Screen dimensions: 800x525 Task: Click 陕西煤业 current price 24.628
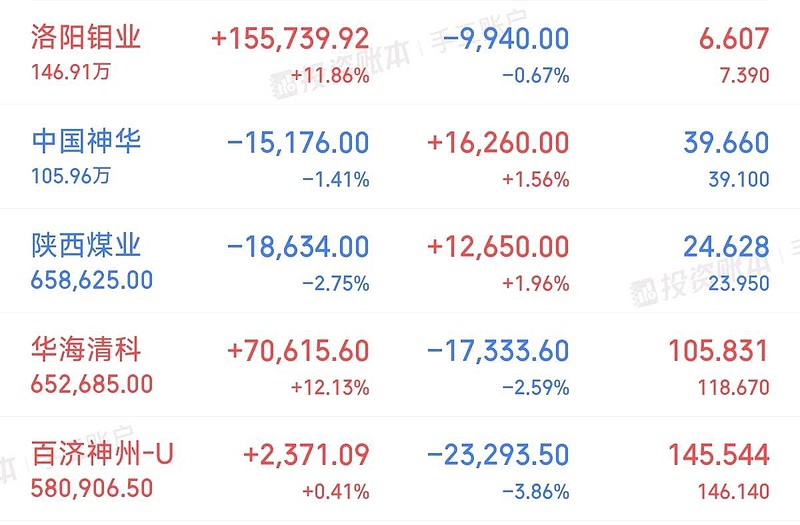[x=726, y=247]
